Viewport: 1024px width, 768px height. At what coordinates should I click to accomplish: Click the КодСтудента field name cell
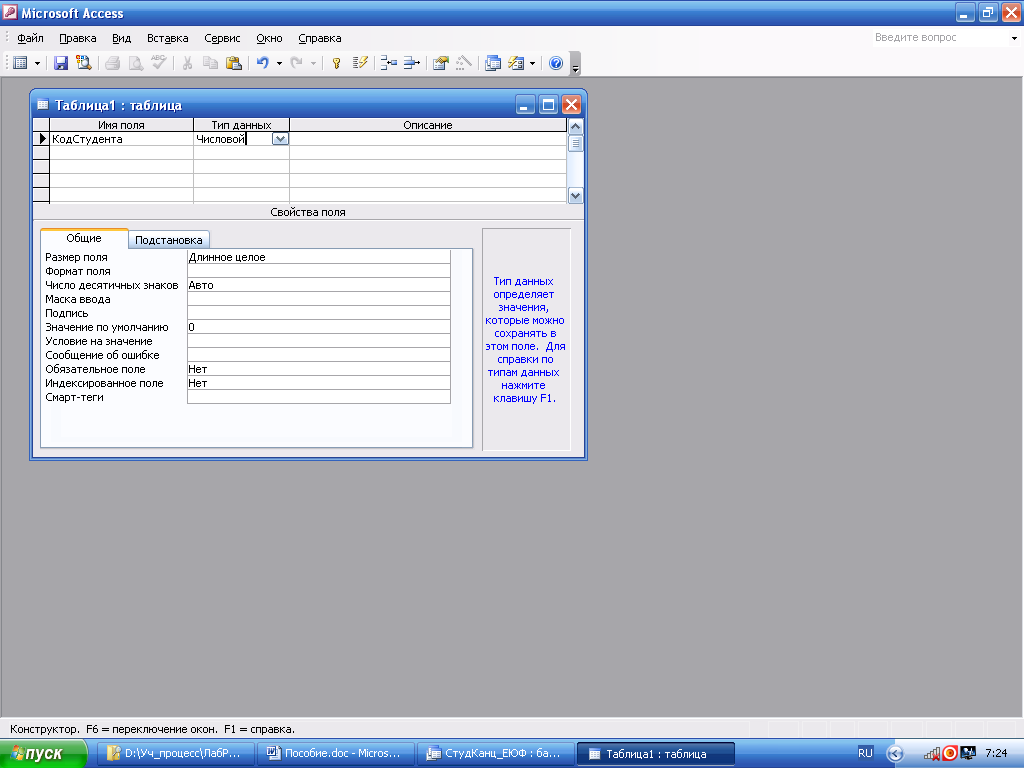[x=121, y=138]
